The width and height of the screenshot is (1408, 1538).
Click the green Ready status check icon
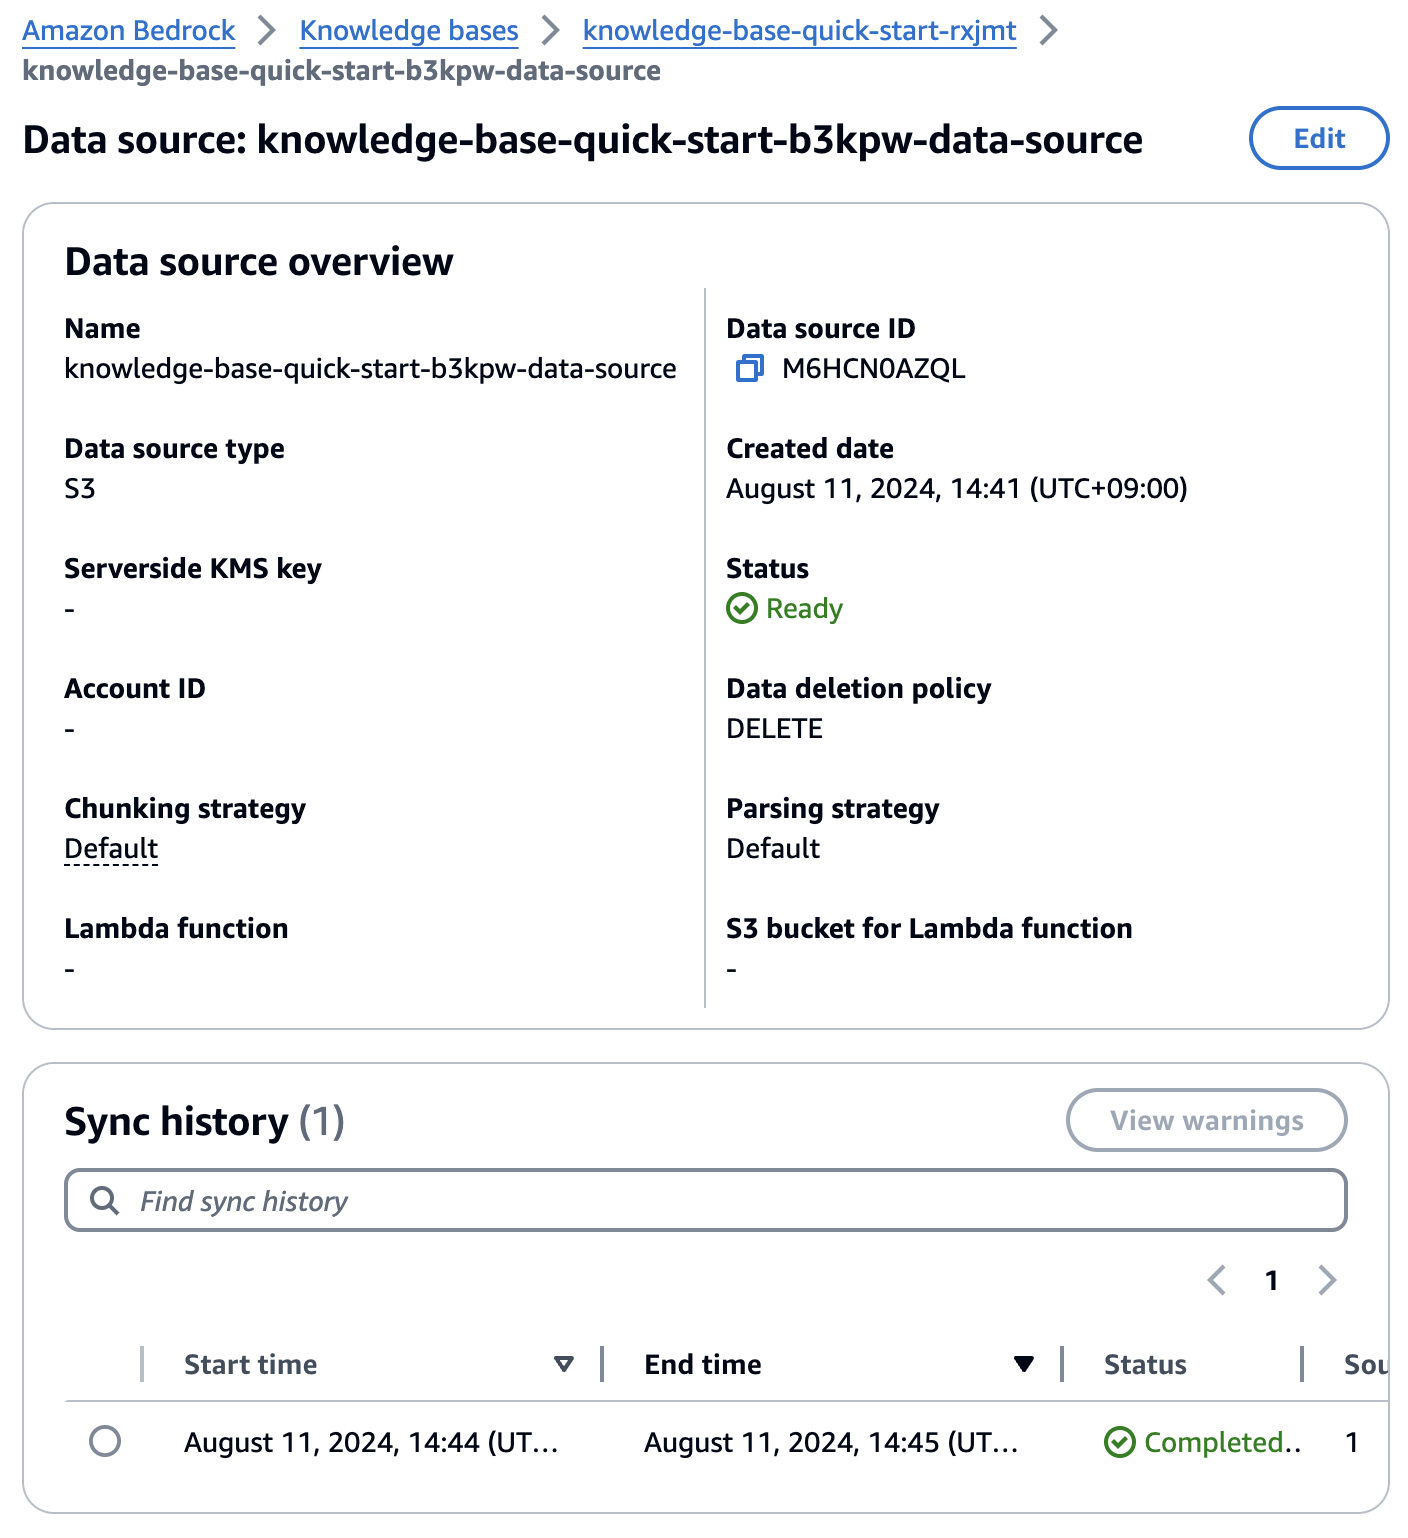(x=742, y=608)
